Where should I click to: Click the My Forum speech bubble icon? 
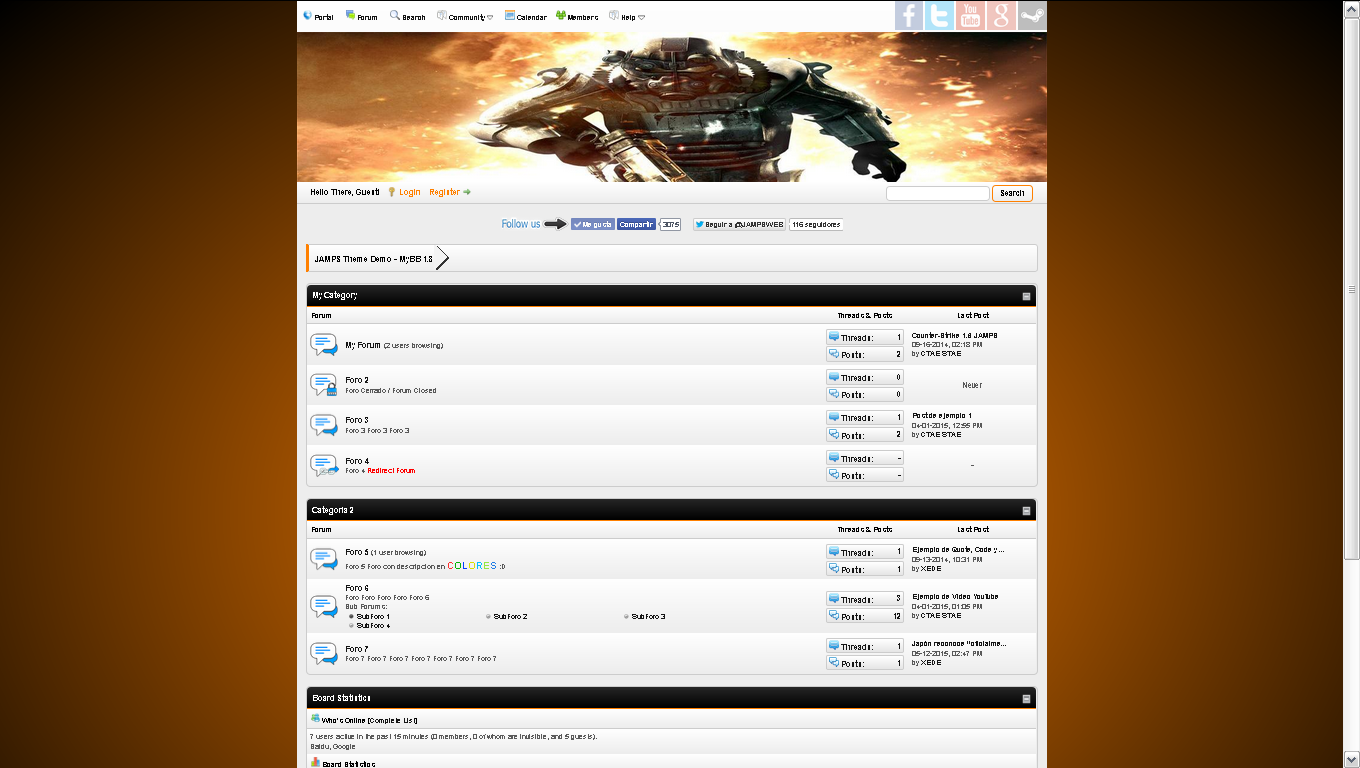(x=324, y=345)
